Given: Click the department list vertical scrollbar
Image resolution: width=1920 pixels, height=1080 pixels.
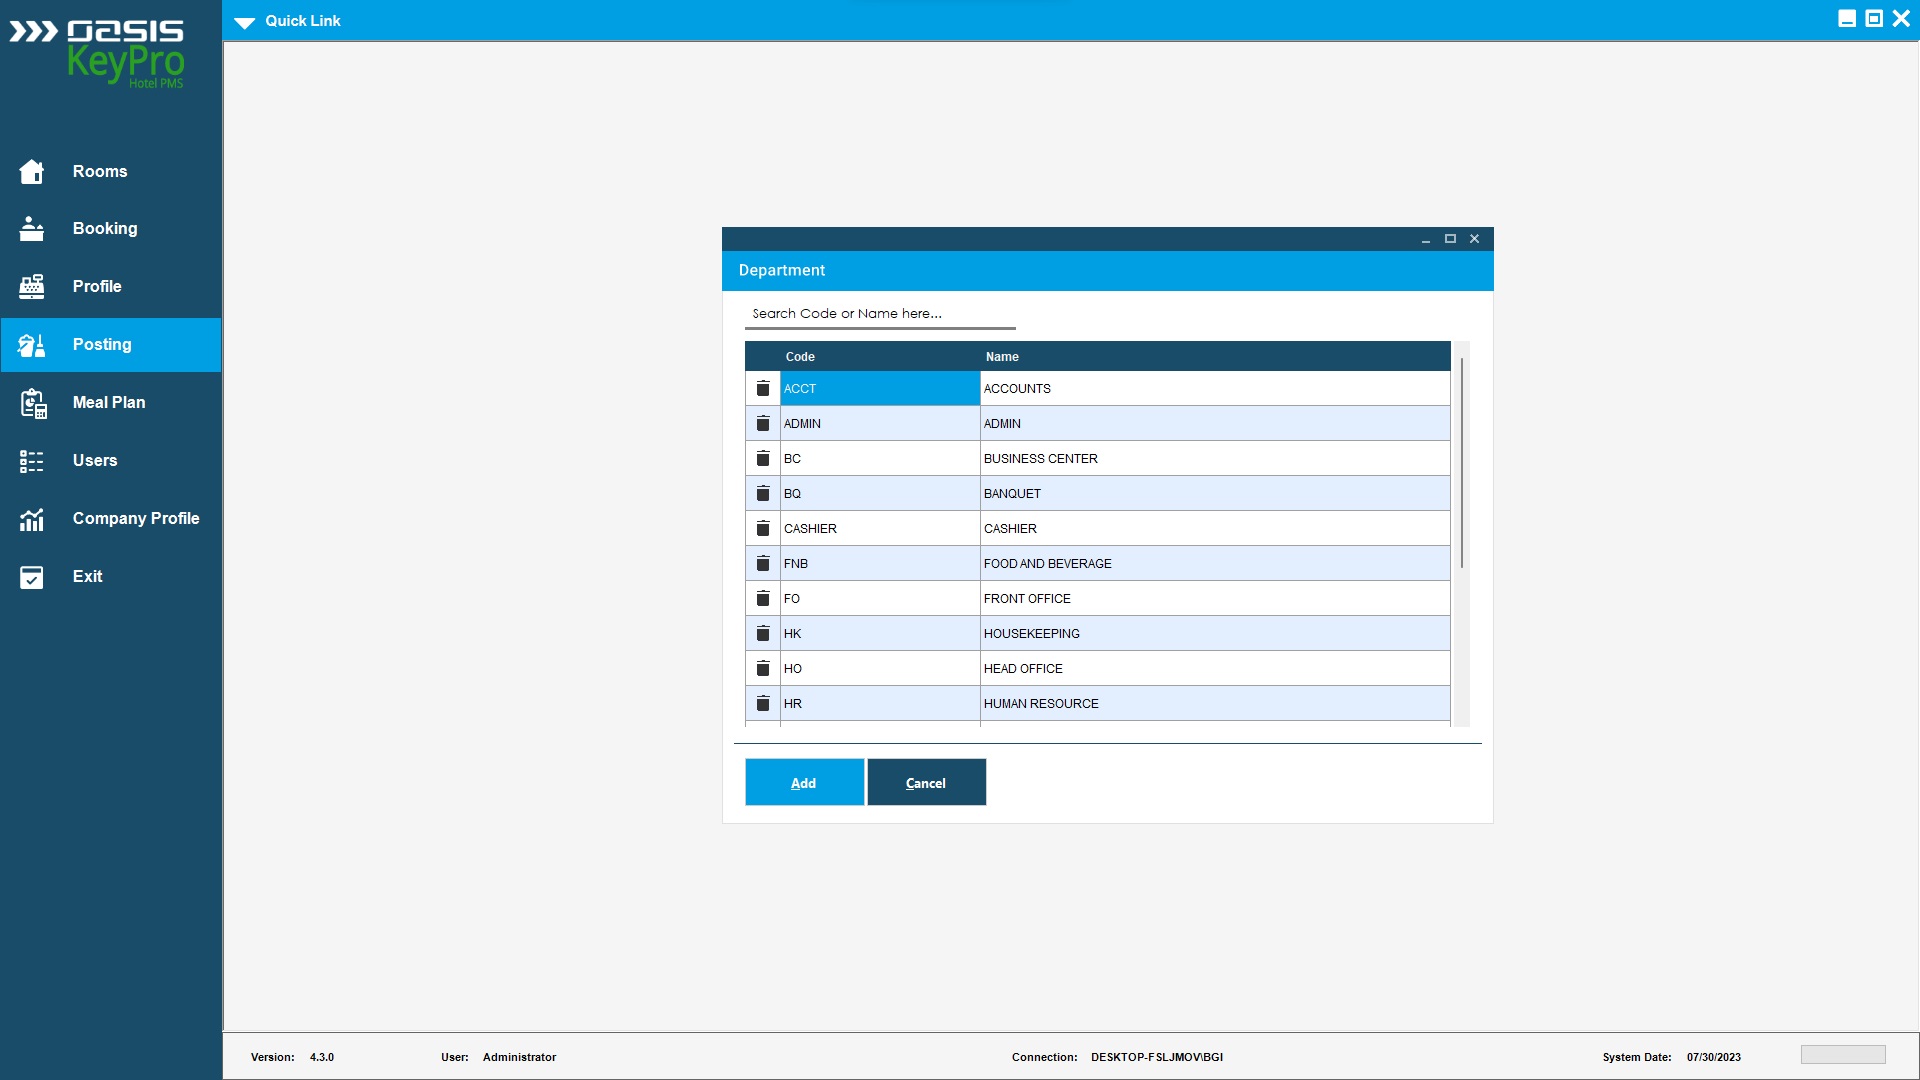Looking at the screenshot, I should 1461,463.
